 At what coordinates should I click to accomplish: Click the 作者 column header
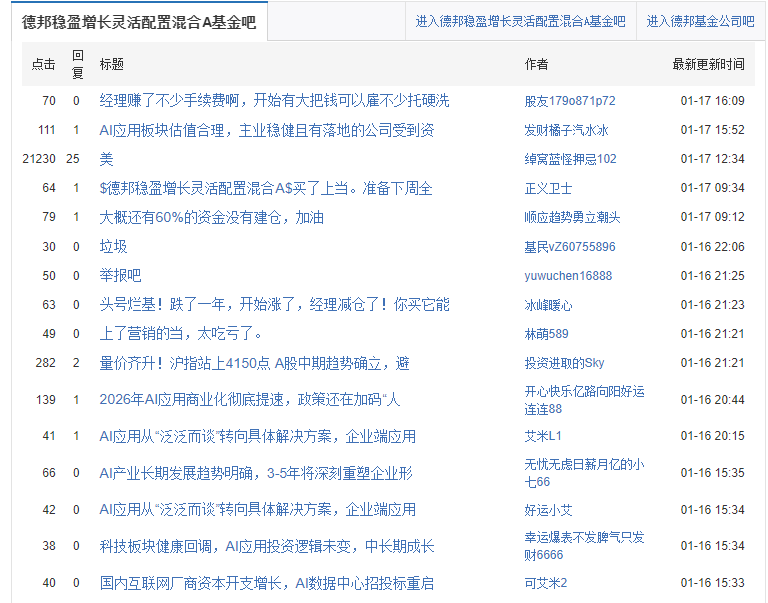[x=536, y=64]
